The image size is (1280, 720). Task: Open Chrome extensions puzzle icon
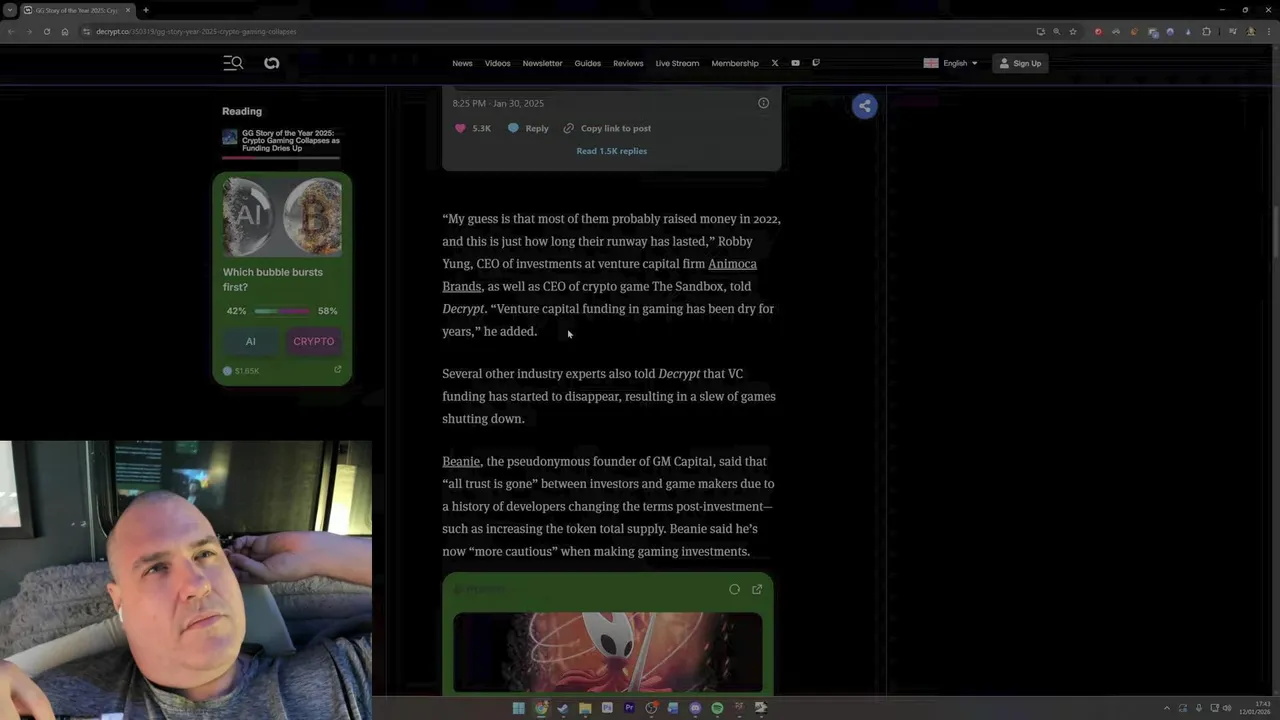(1206, 31)
